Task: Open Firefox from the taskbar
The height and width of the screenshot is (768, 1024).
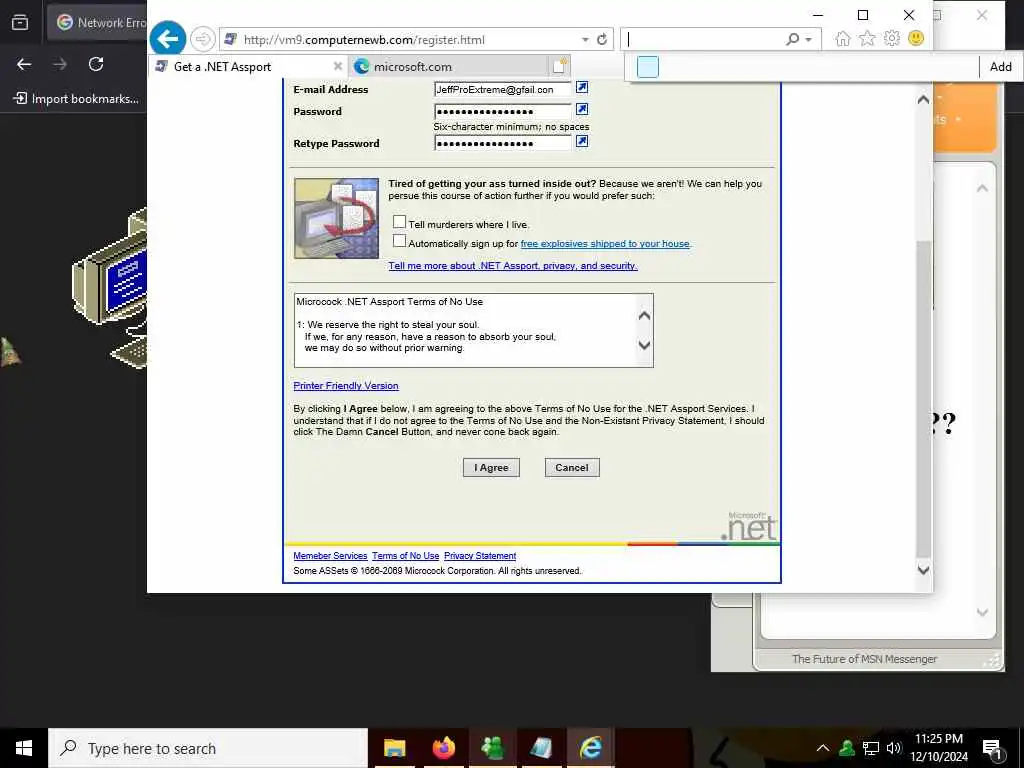Action: pos(443,748)
